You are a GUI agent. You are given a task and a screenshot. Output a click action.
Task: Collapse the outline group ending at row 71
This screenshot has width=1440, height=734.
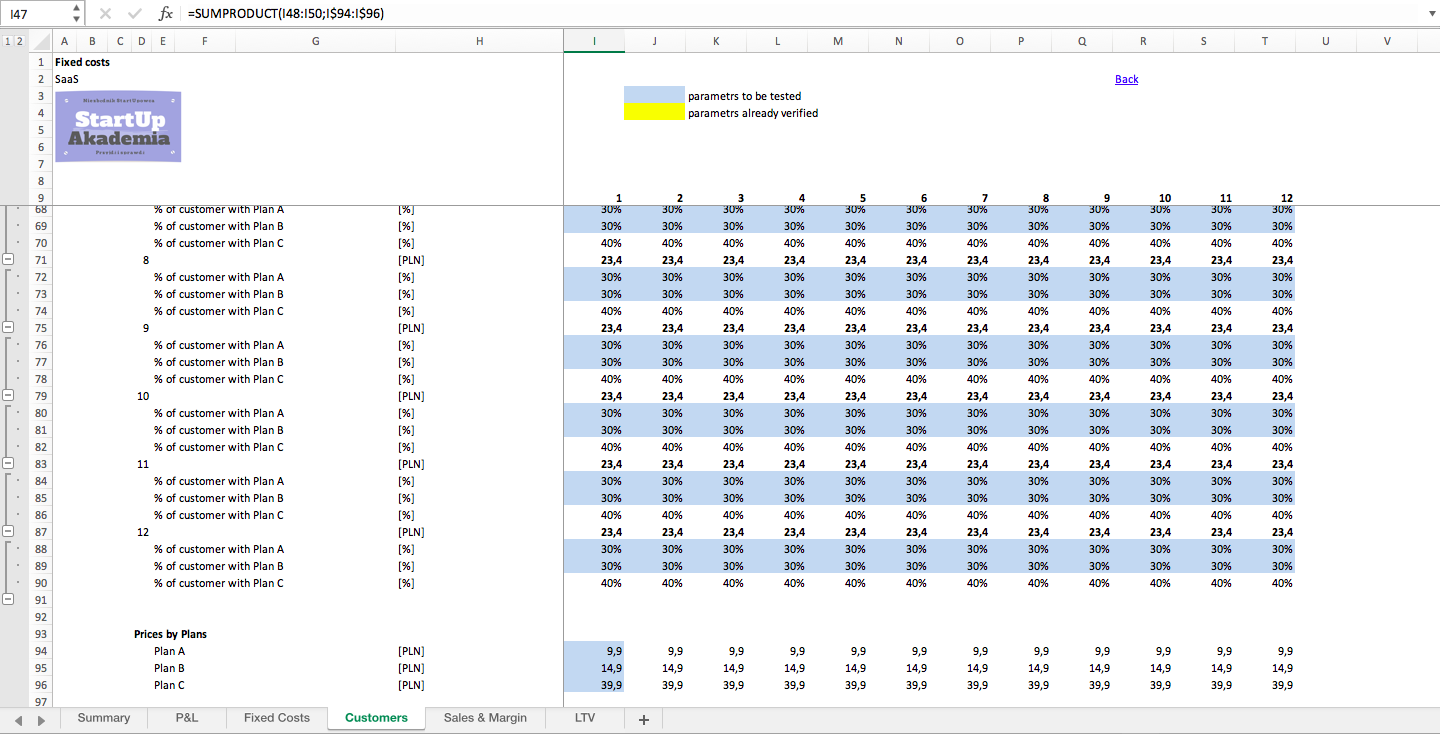point(9,260)
